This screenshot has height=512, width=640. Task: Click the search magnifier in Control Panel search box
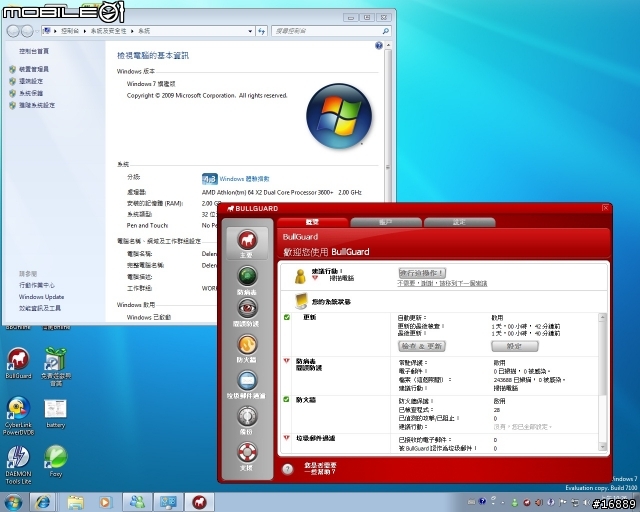click(386, 31)
